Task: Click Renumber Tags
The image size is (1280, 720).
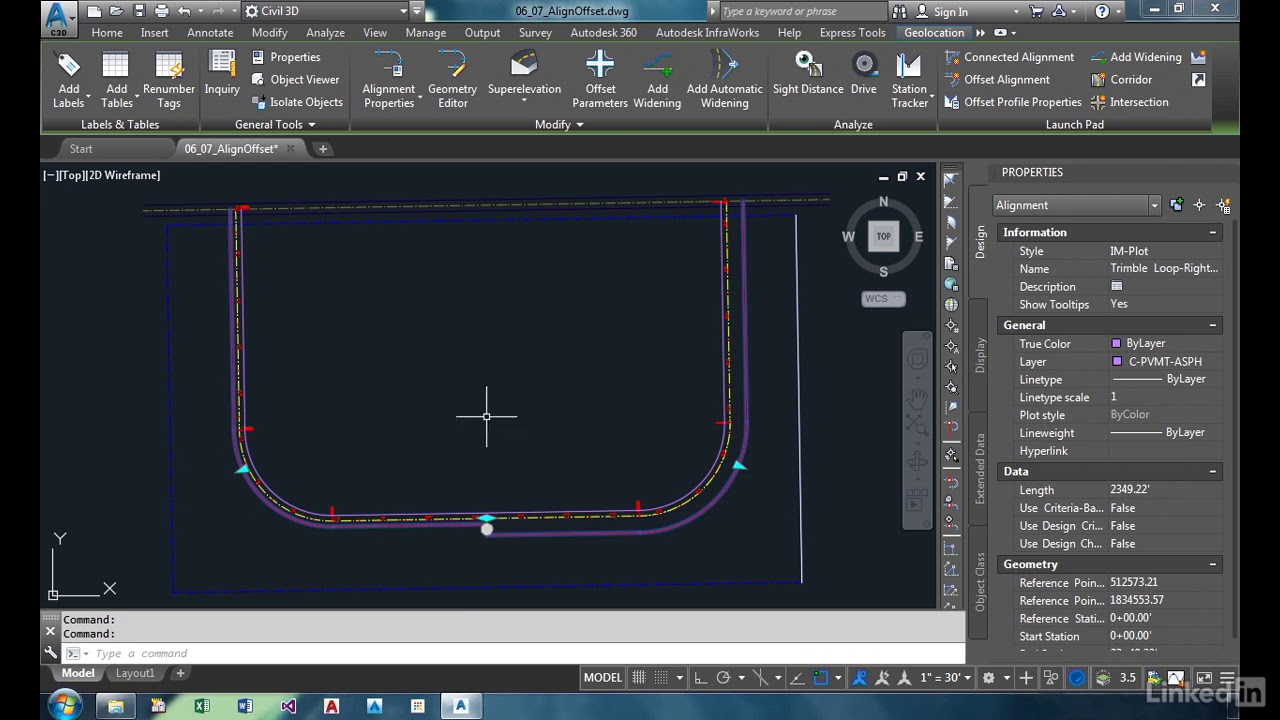Action: coord(169,80)
